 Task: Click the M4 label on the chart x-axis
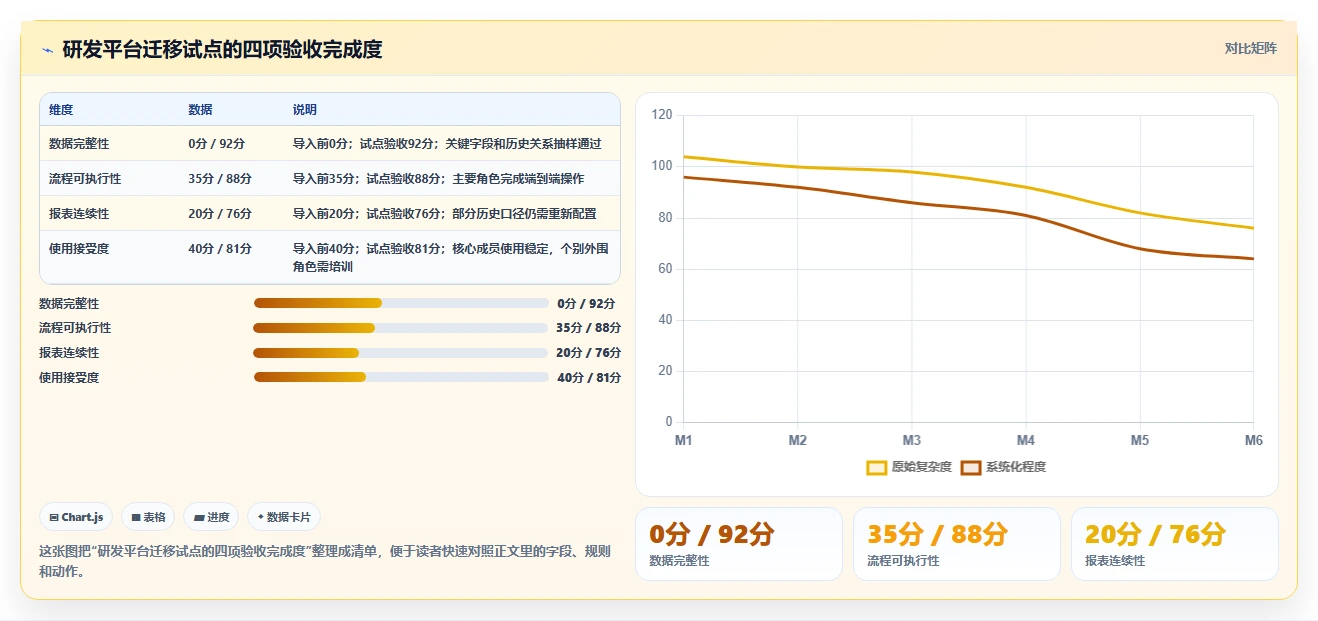[1026, 440]
